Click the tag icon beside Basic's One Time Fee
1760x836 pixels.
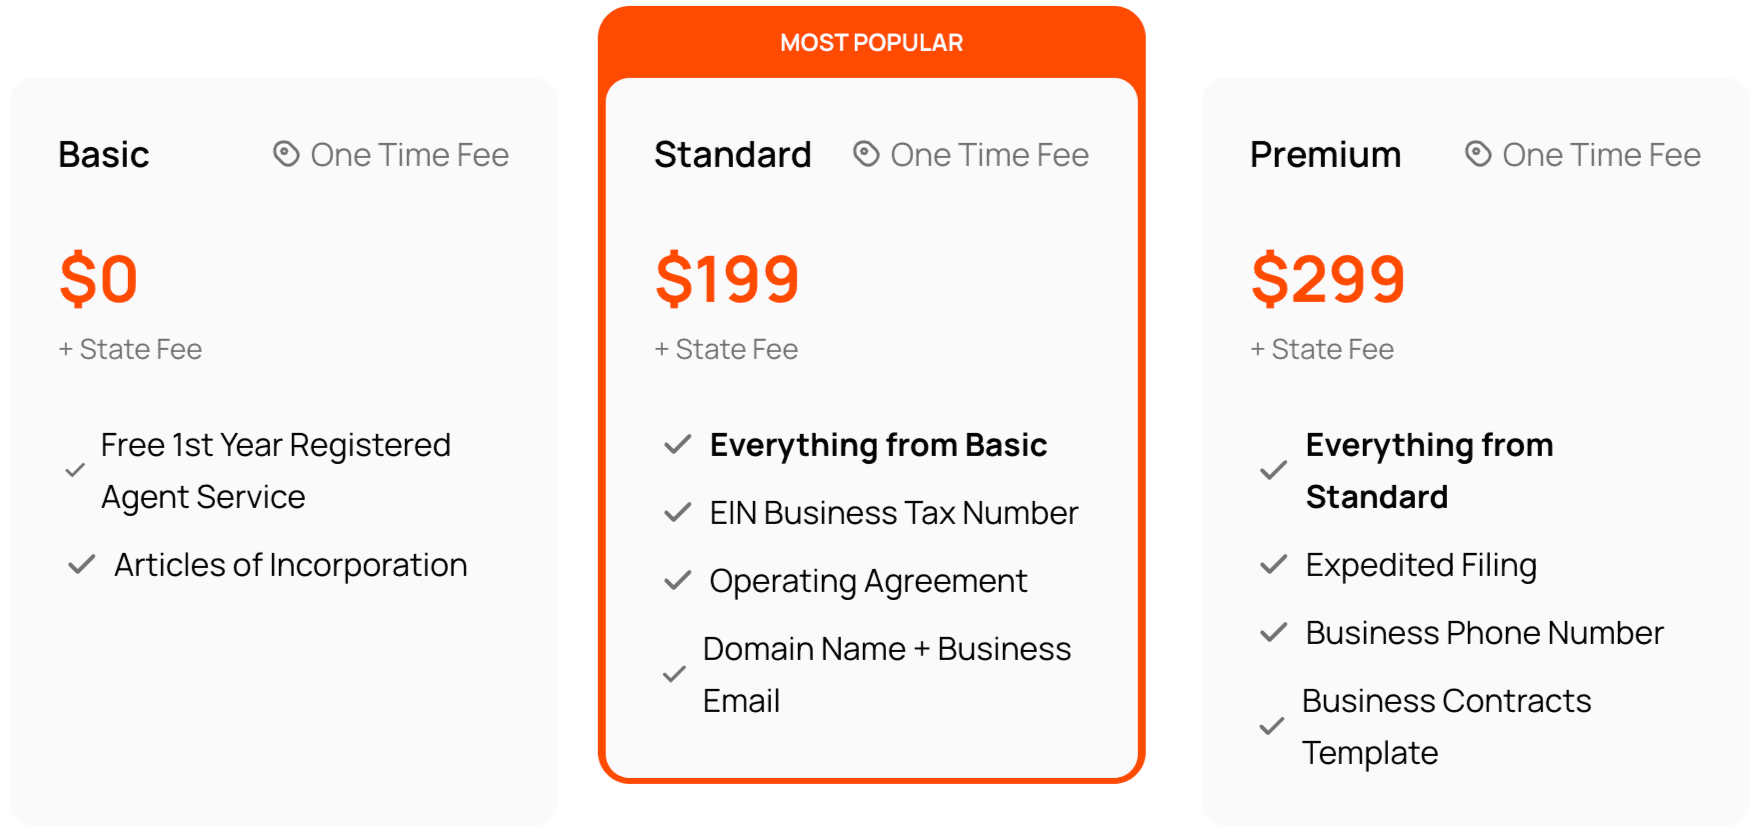(x=285, y=154)
